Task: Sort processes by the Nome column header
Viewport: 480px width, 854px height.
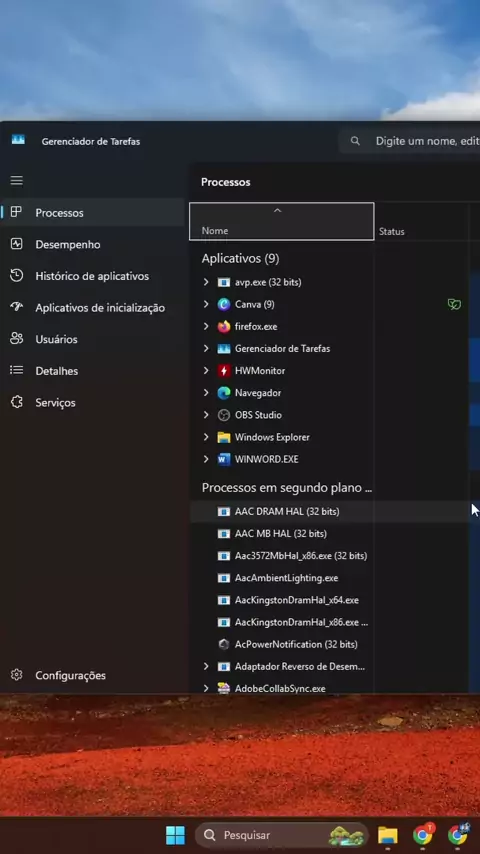Action: 282,221
